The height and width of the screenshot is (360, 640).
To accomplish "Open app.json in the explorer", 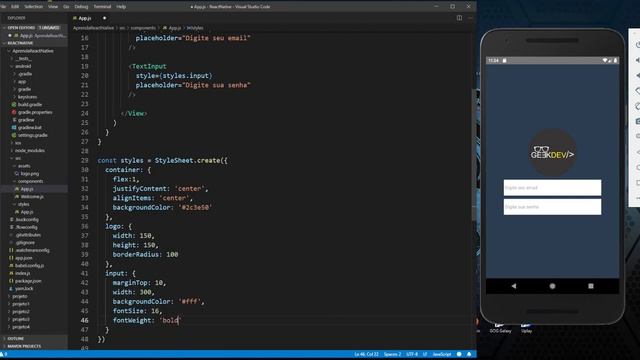I will [24, 258].
